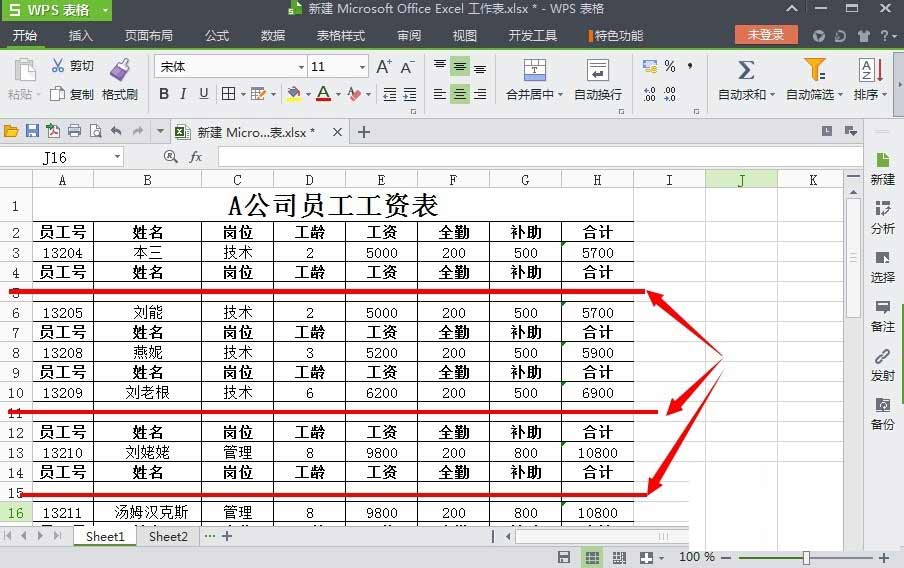Switch to the 公式 ribbon tab

pyautogui.click(x=217, y=36)
